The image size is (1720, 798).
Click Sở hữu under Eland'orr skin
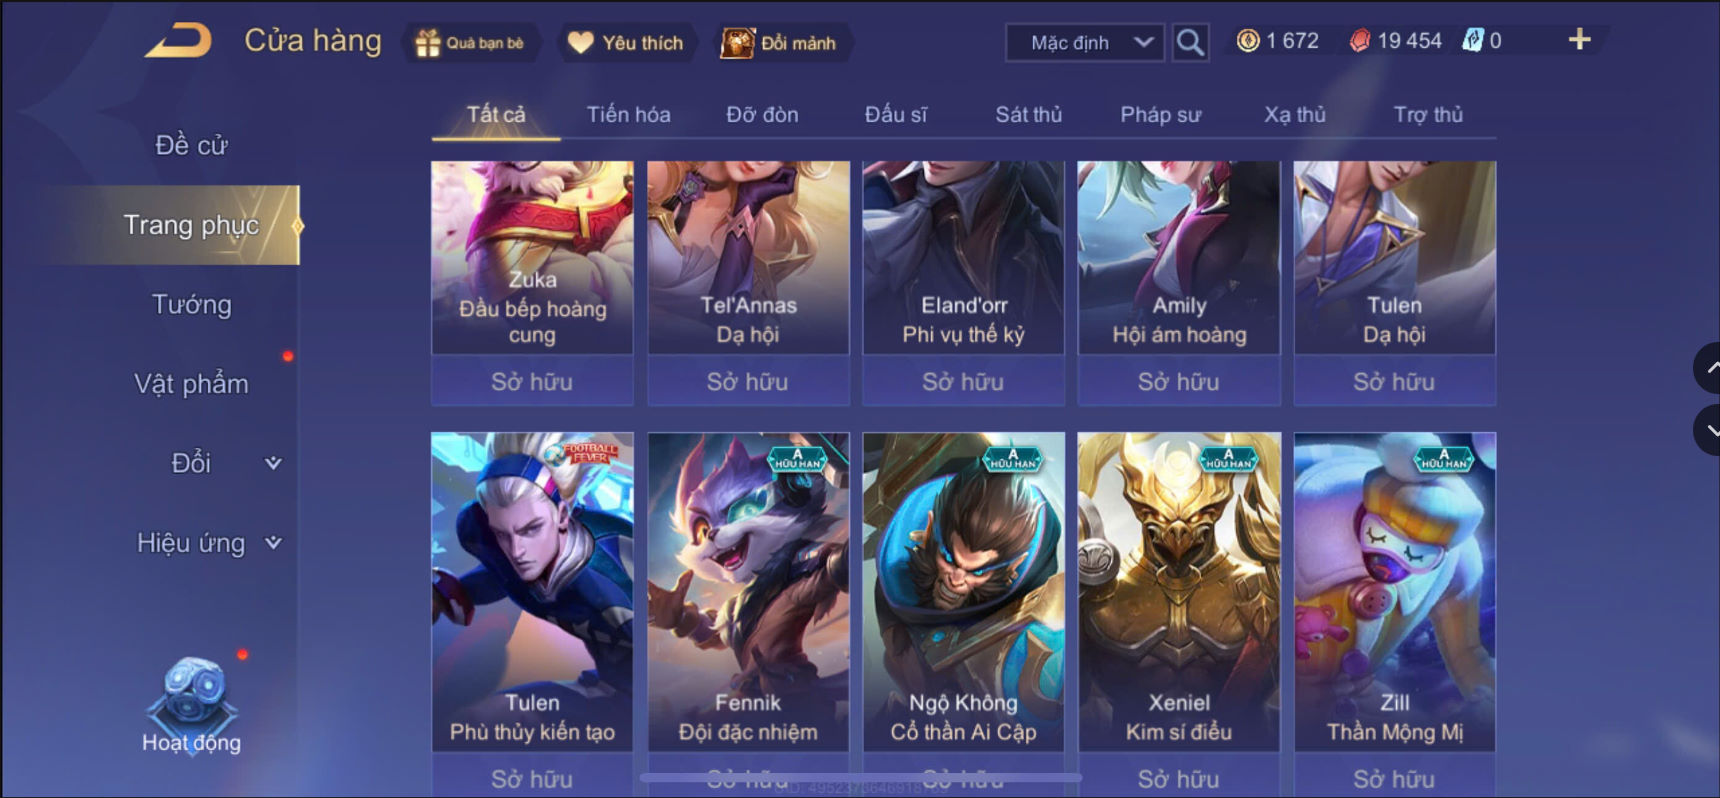click(963, 381)
